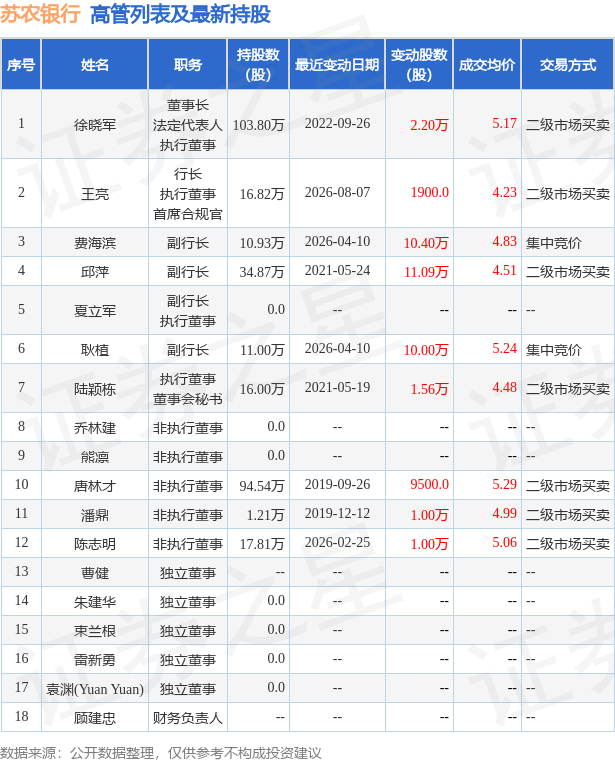Select the 职务 column header
Screen dimensions: 615x762
pyautogui.click(x=188, y=65)
